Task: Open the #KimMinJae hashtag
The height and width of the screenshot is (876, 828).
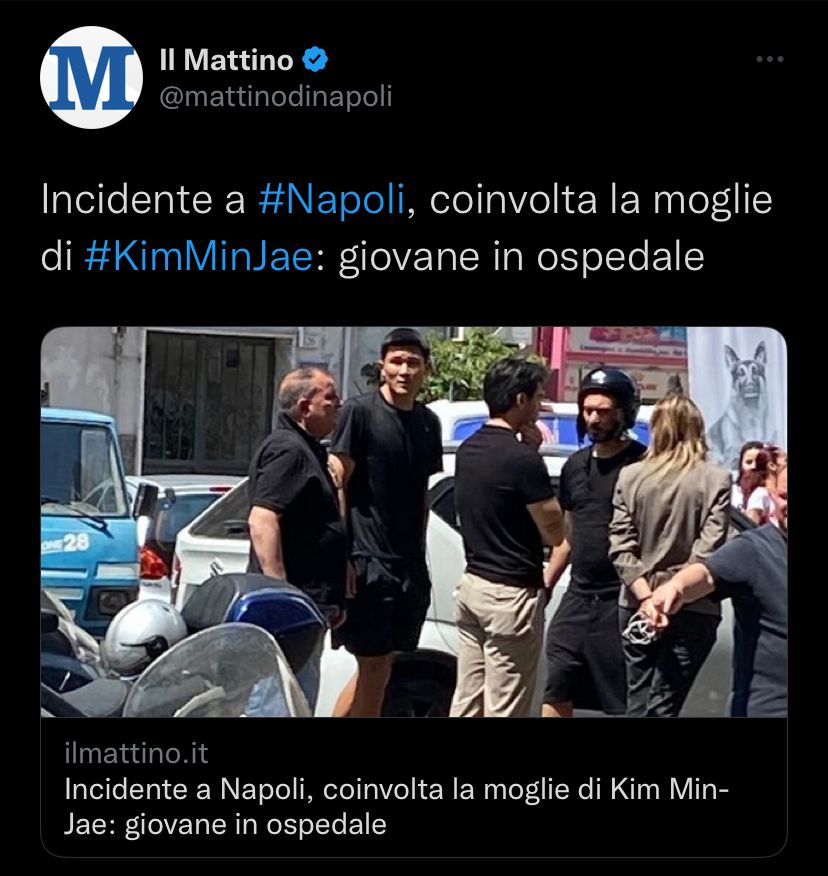Action: (199, 258)
